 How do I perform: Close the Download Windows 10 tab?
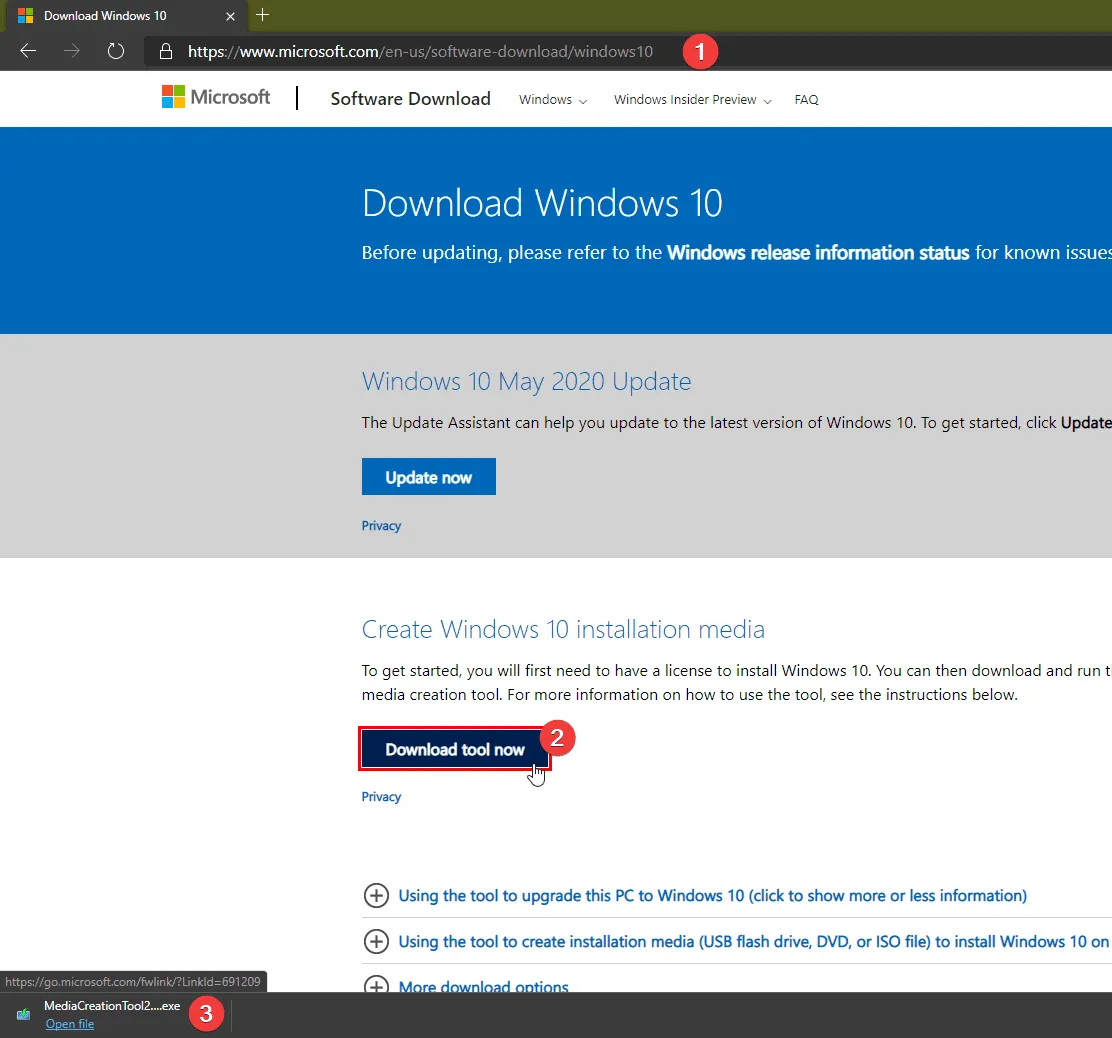230,16
